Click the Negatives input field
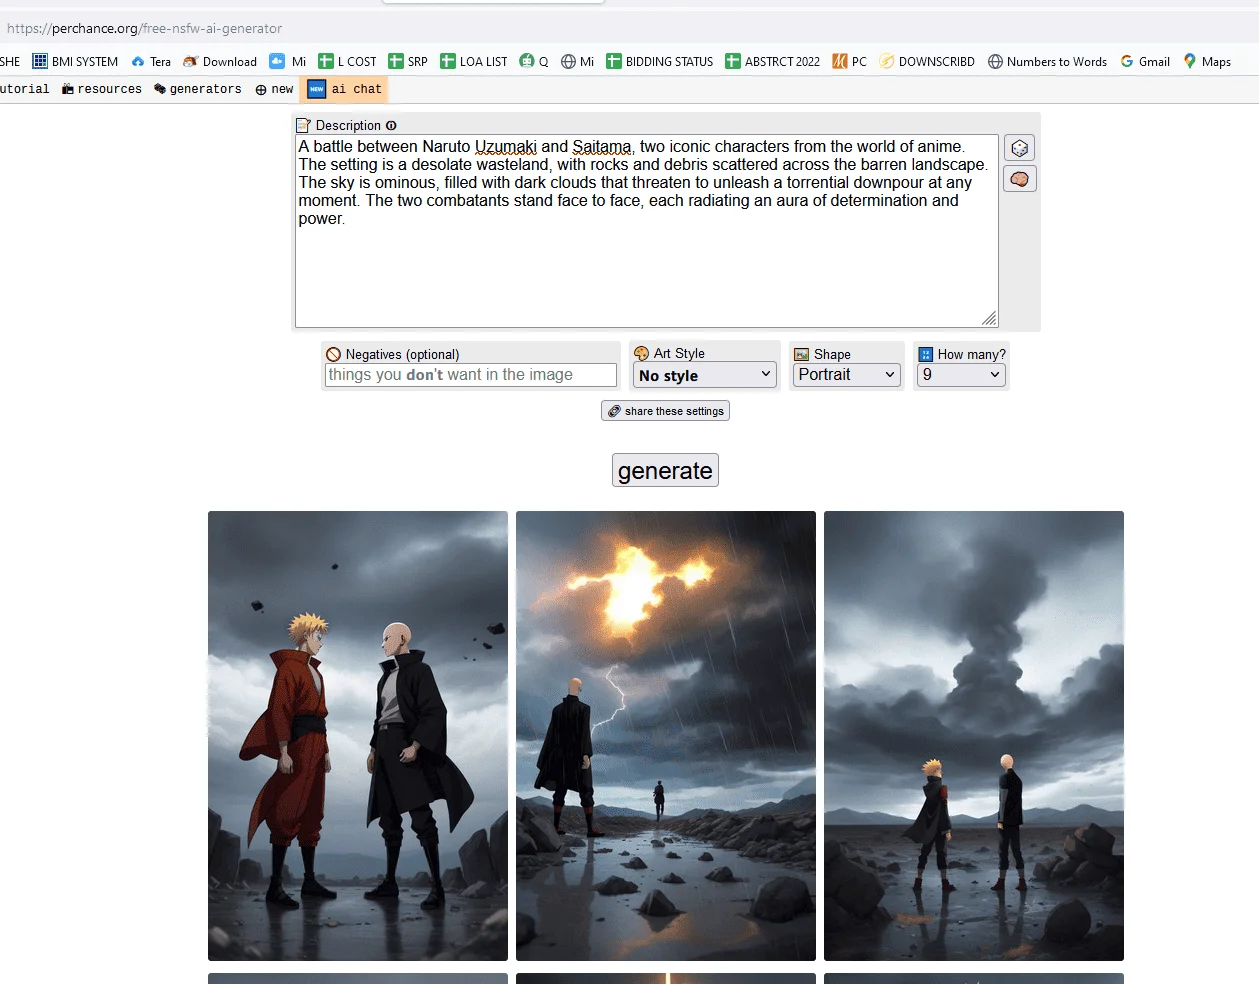Viewport: 1259px width, 984px height. coord(471,375)
